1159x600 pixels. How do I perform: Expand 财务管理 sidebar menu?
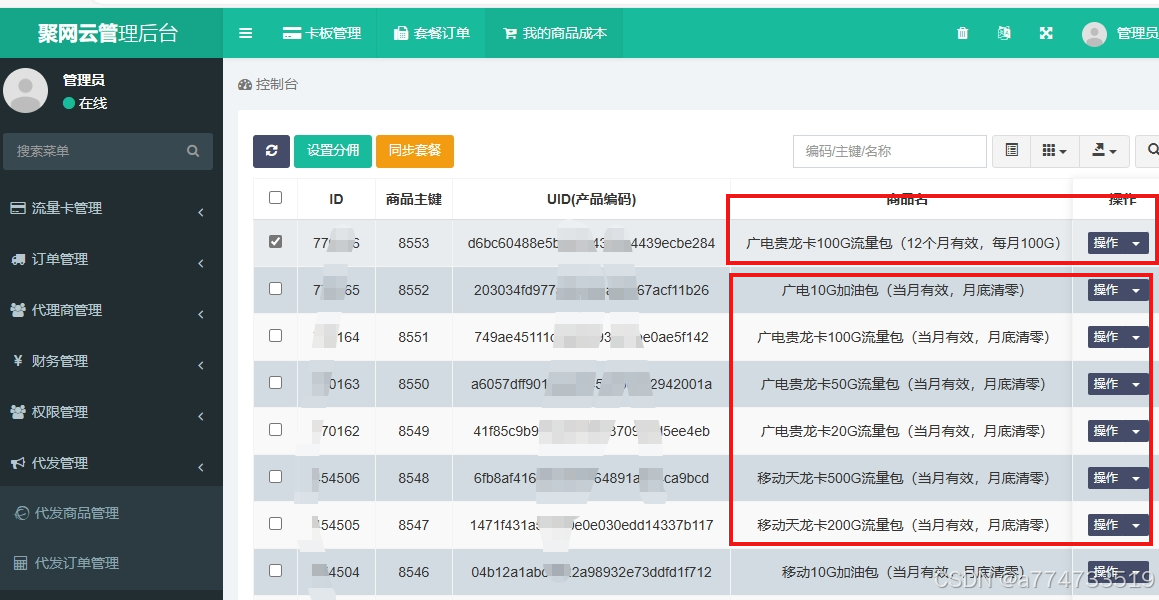pos(111,361)
